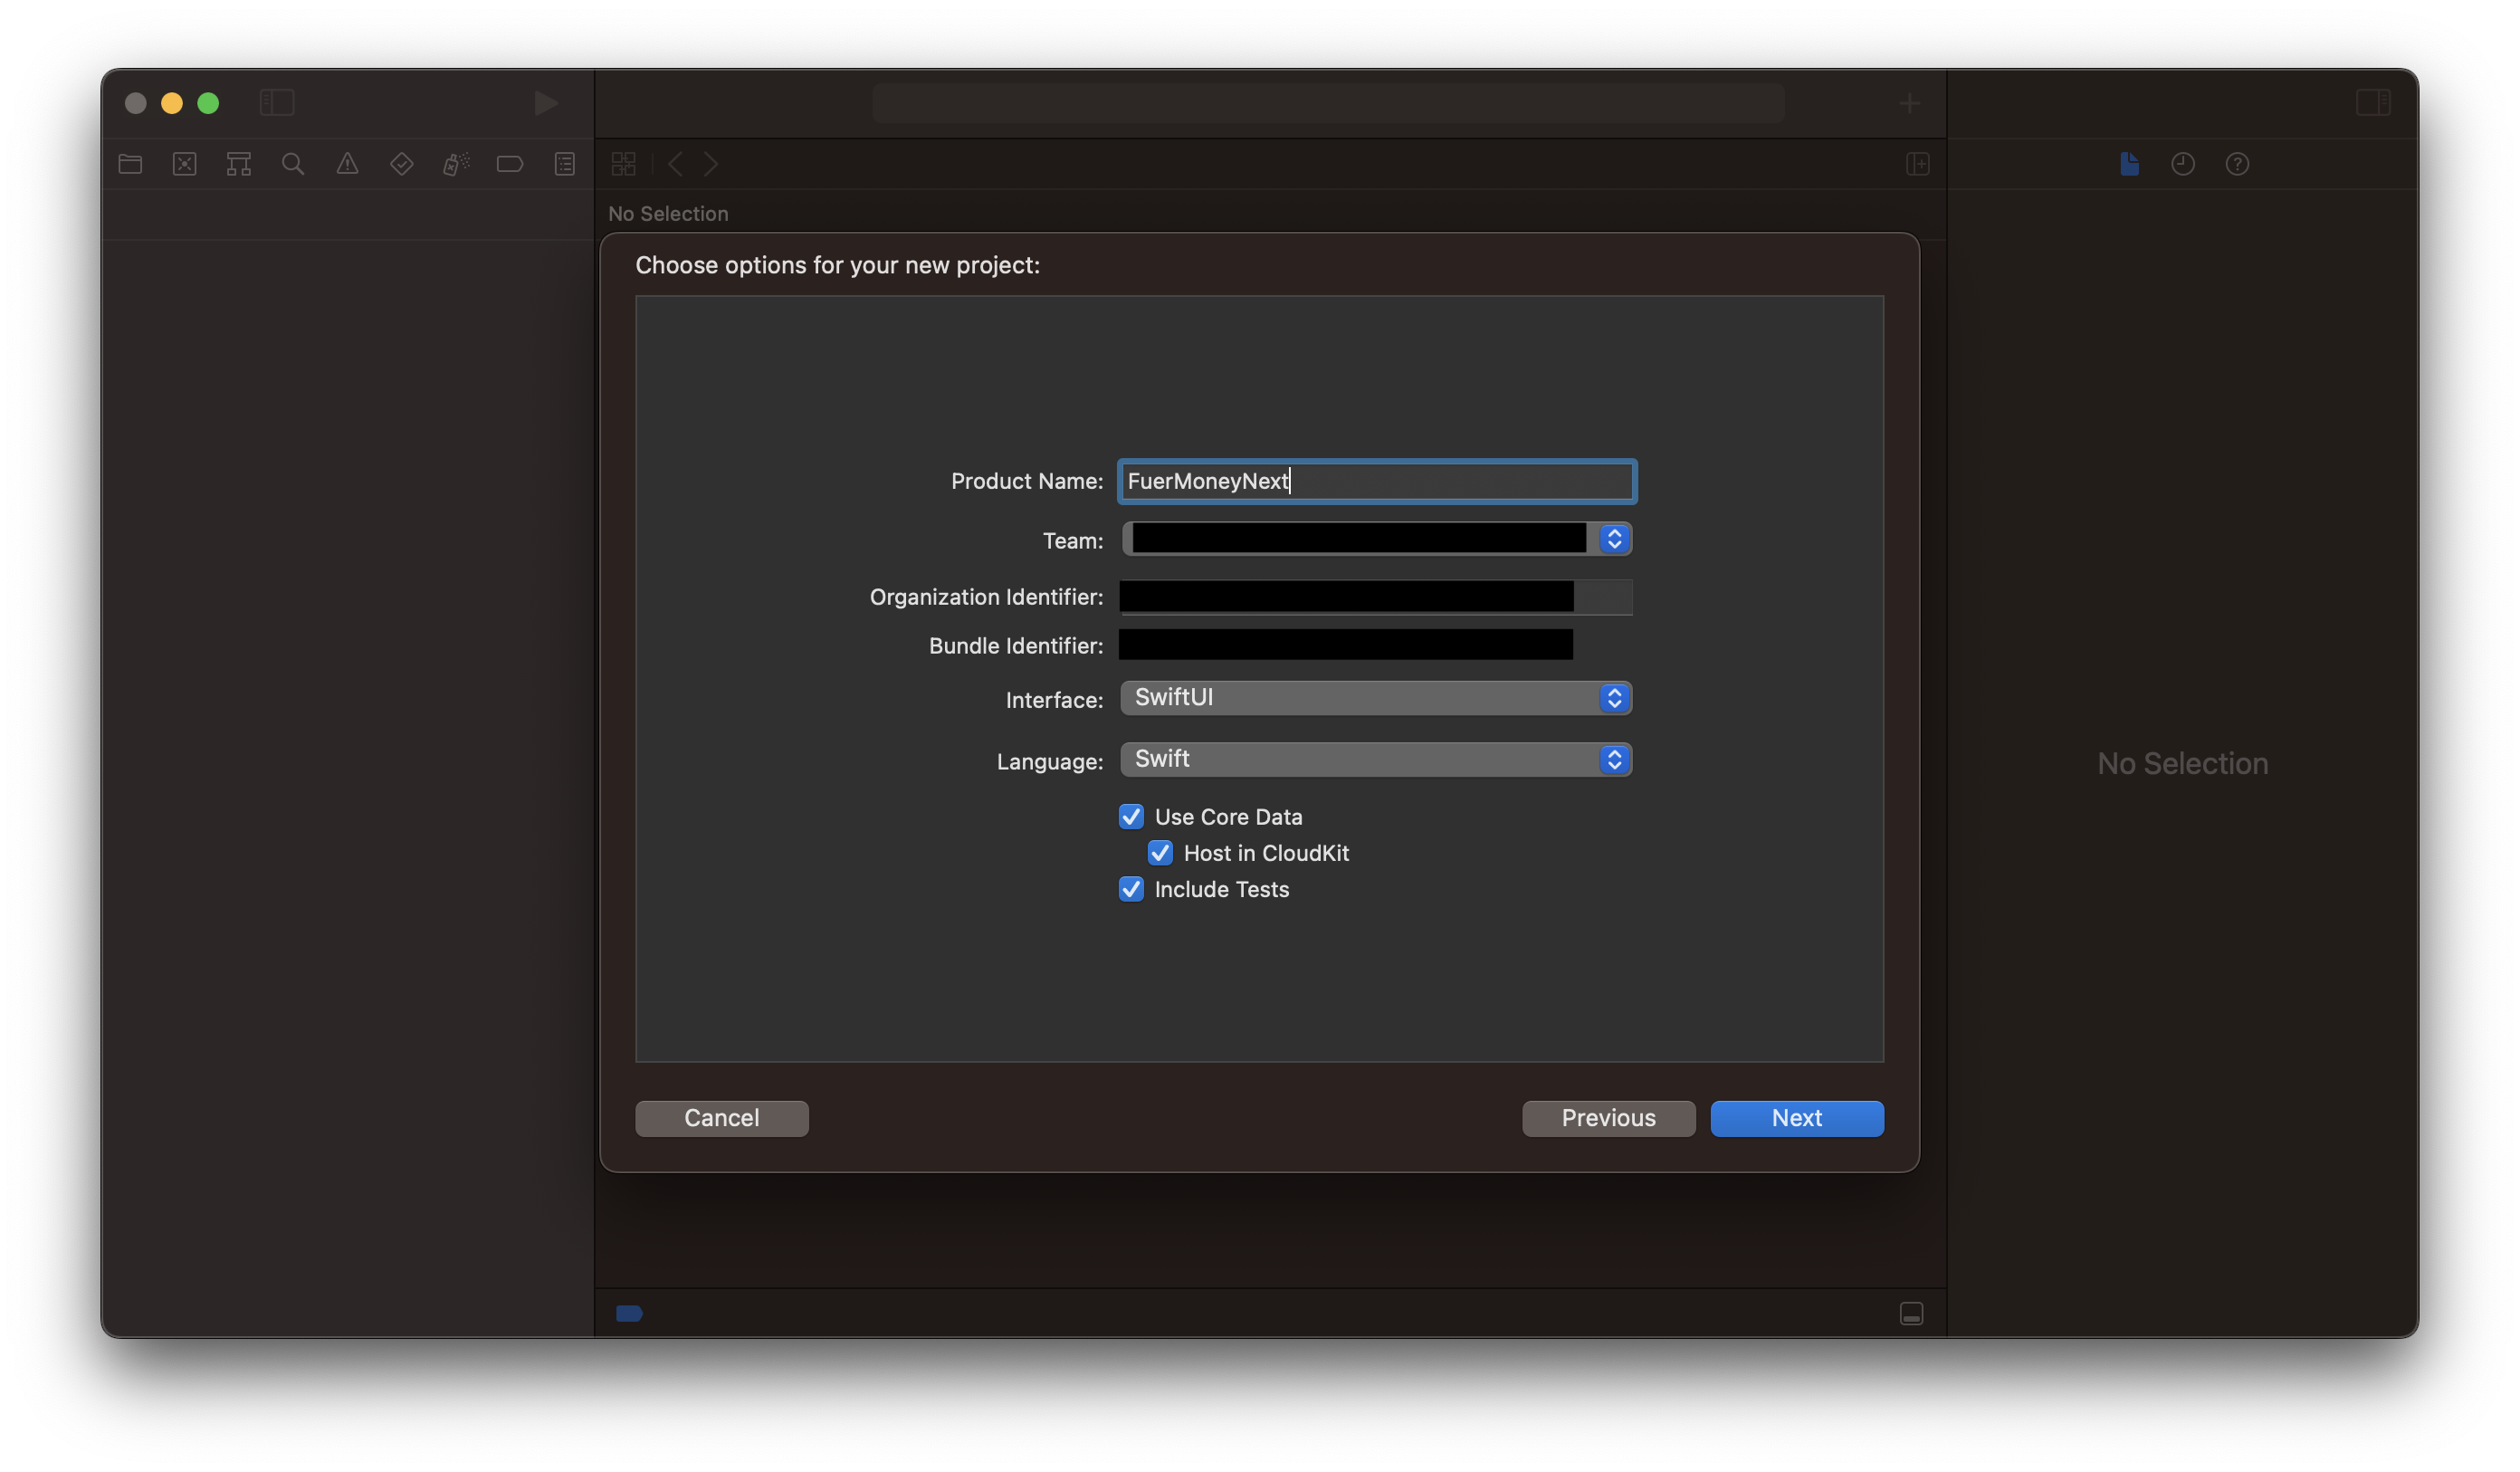Open the Team dropdown

point(1613,538)
